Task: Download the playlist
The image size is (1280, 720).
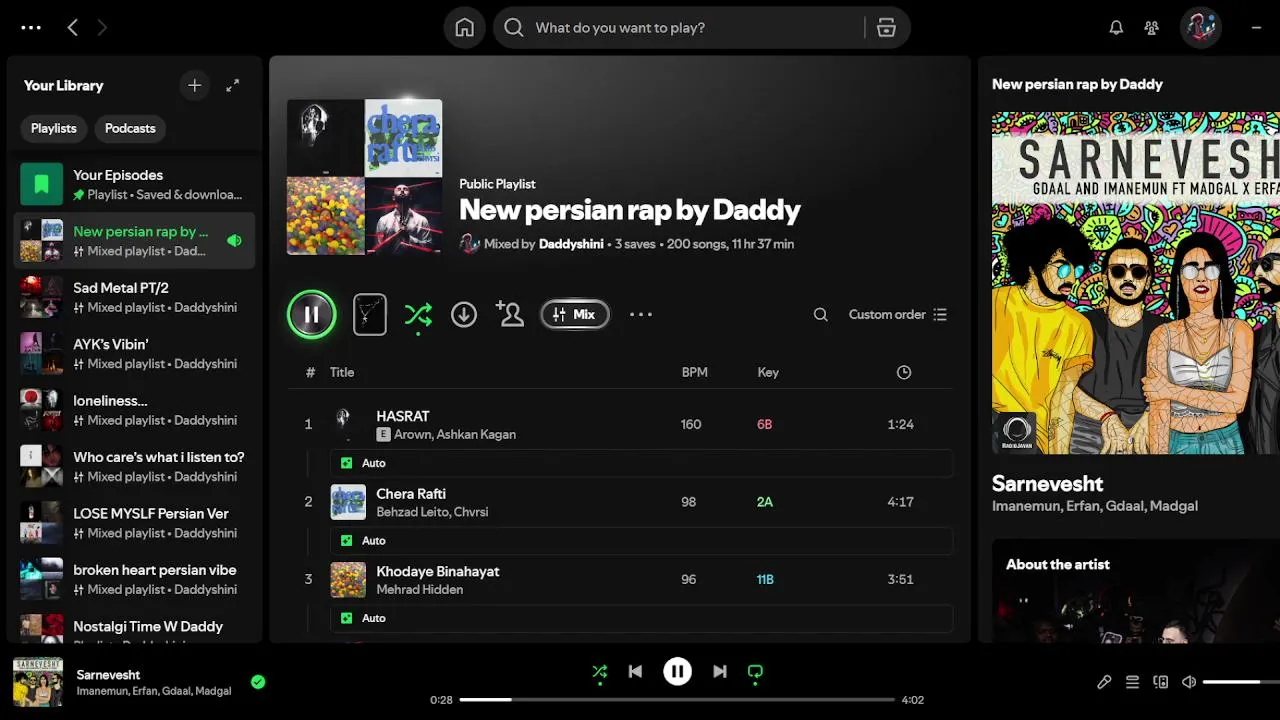Action: [464, 315]
